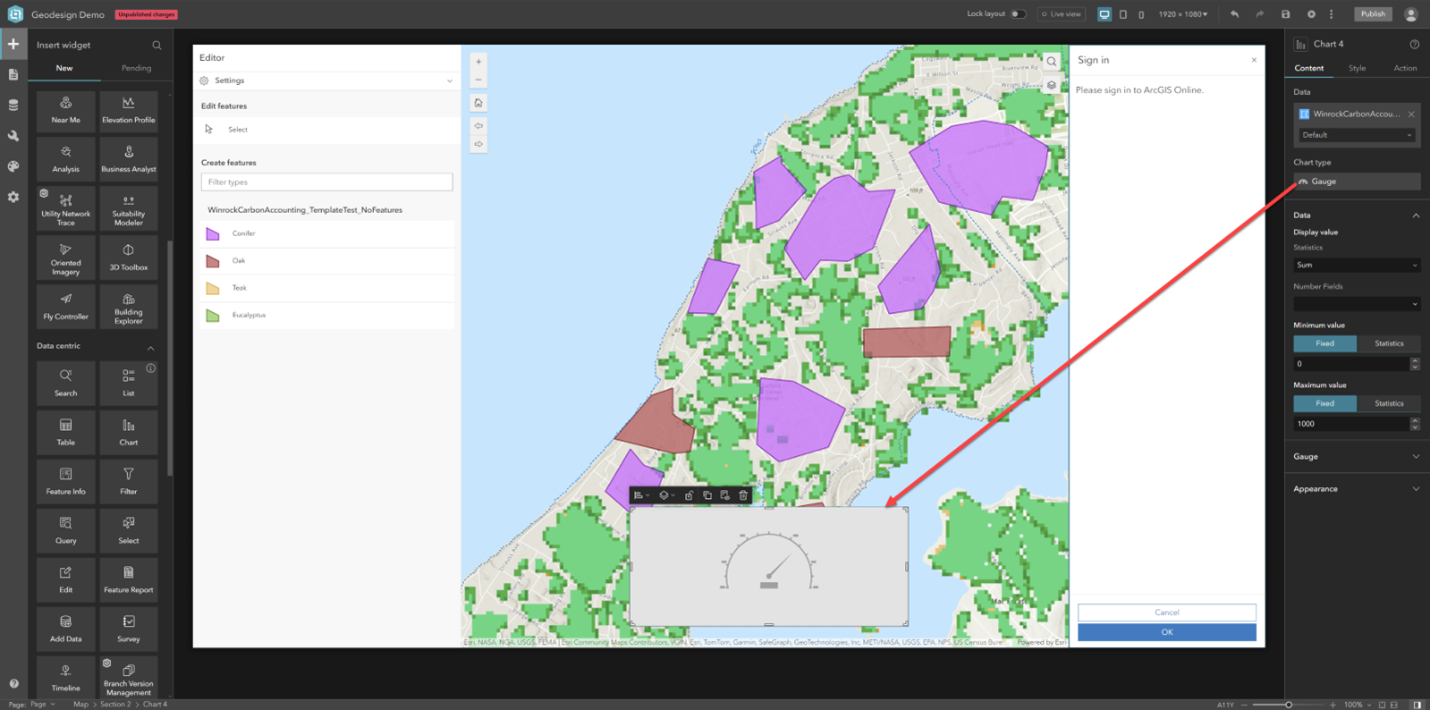Select the Building Explorer widget
1430x710 pixels.
tap(129, 306)
